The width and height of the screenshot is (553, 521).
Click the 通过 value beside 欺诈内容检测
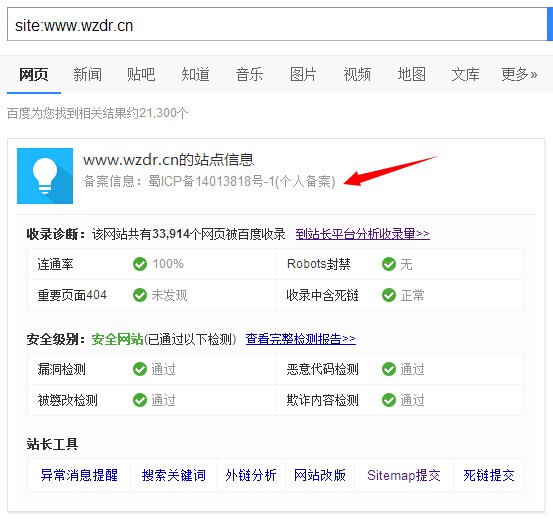412,400
